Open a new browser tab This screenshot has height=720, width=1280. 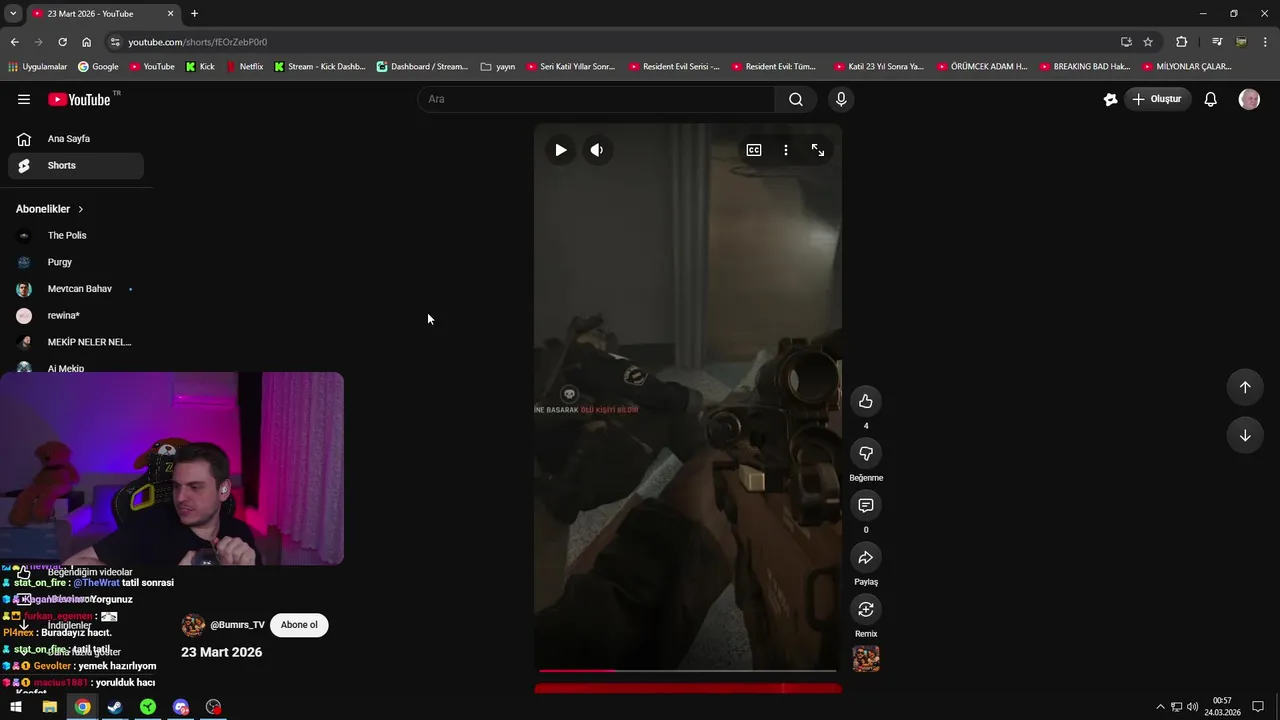click(x=194, y=14)
